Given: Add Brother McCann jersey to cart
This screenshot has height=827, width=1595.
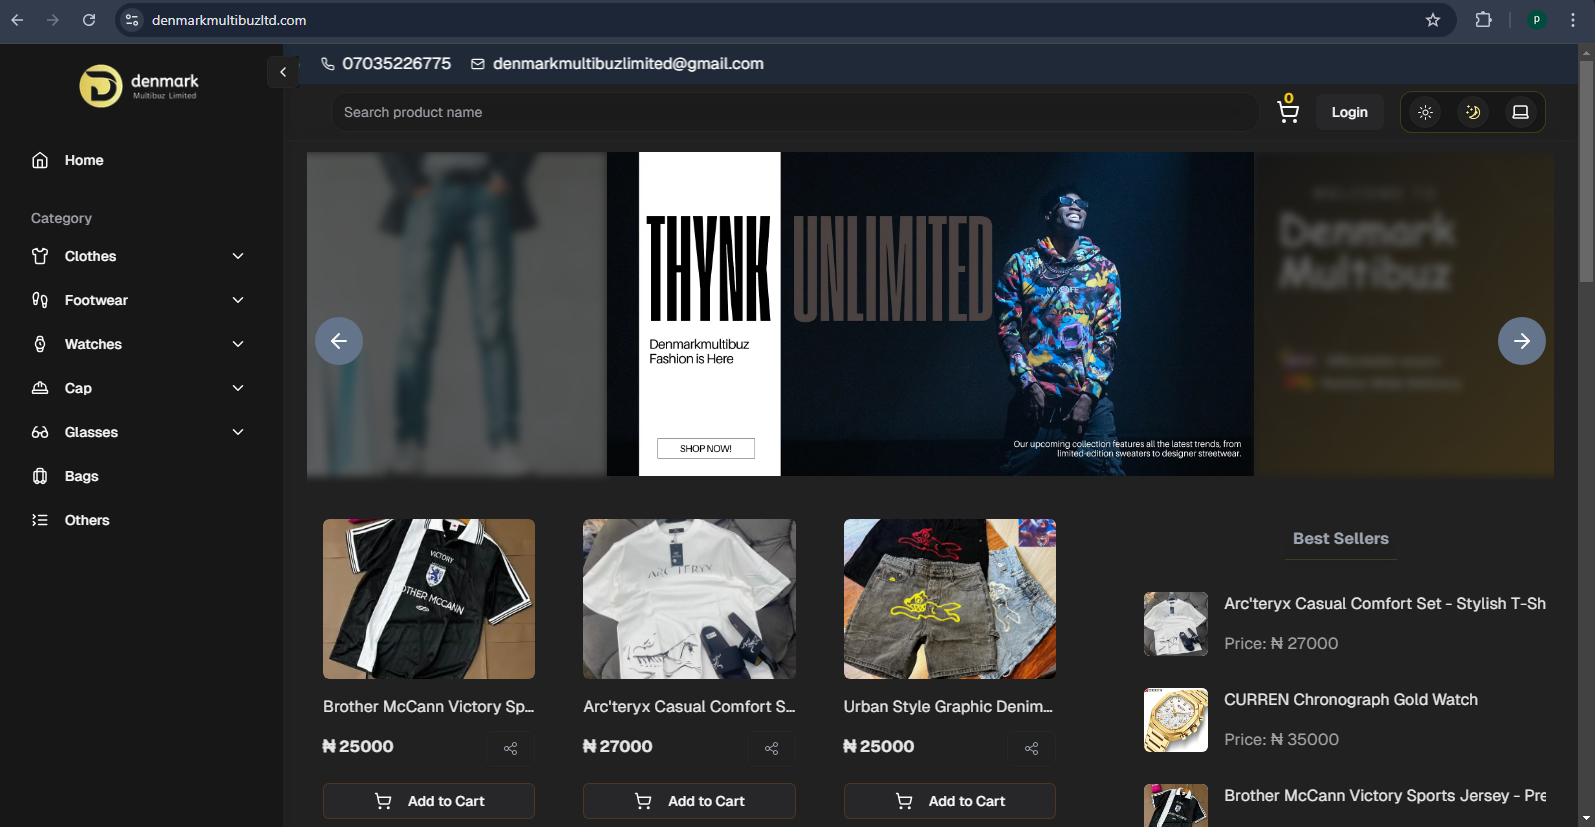Looking at the screenshot, I should 429,801.
